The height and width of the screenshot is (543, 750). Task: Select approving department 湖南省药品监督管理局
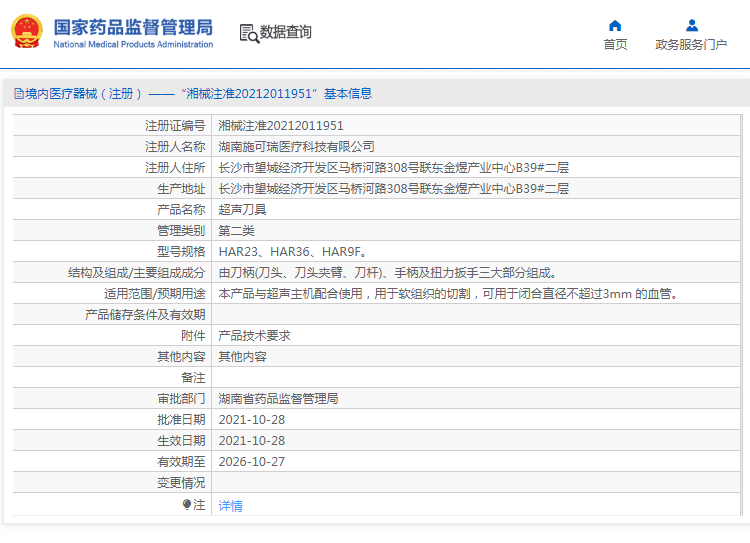[x=278, y=399]
